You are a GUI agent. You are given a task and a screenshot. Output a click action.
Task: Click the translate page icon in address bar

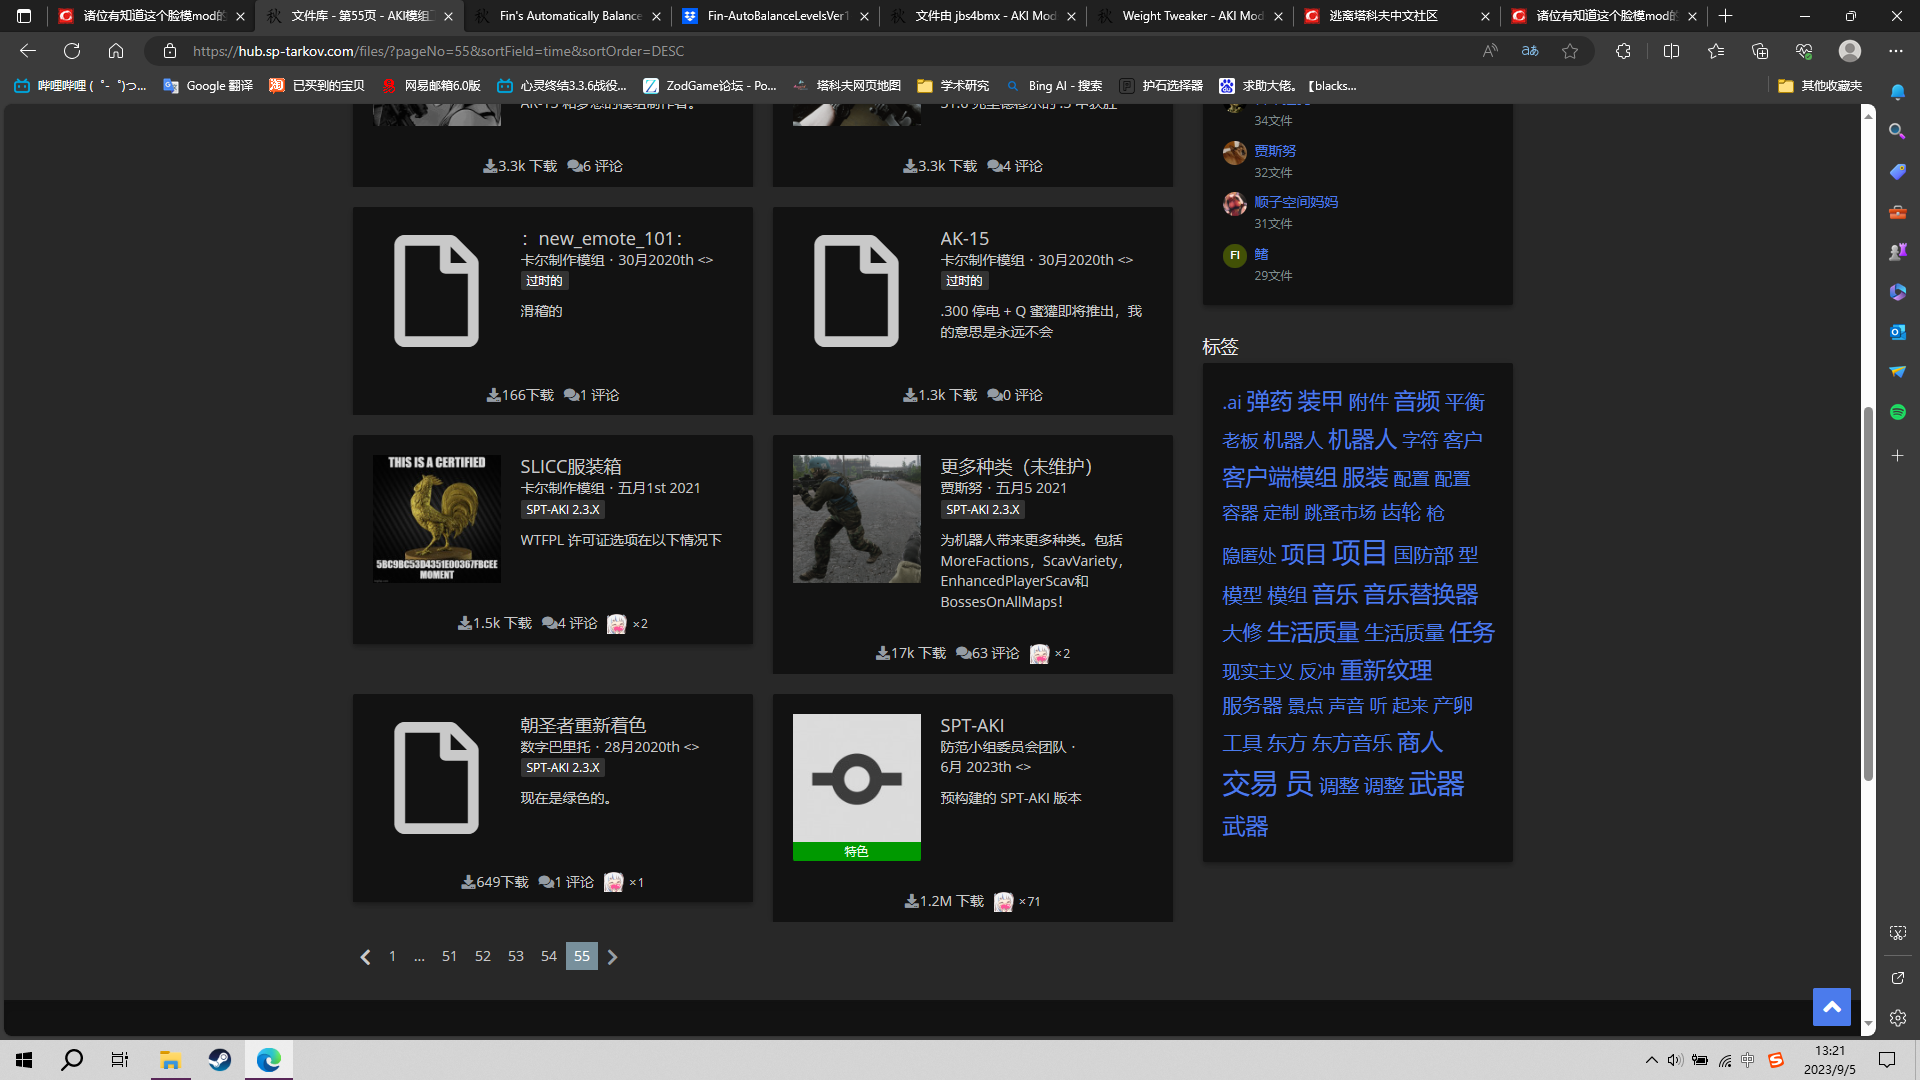point(1530,51)
